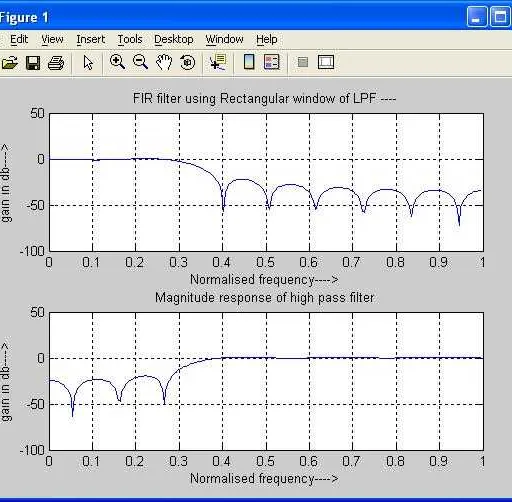Enable the Rotate 3D tool
Image resolution: width=512 pixels, height=502 pixels.
(x=187, y=62)
